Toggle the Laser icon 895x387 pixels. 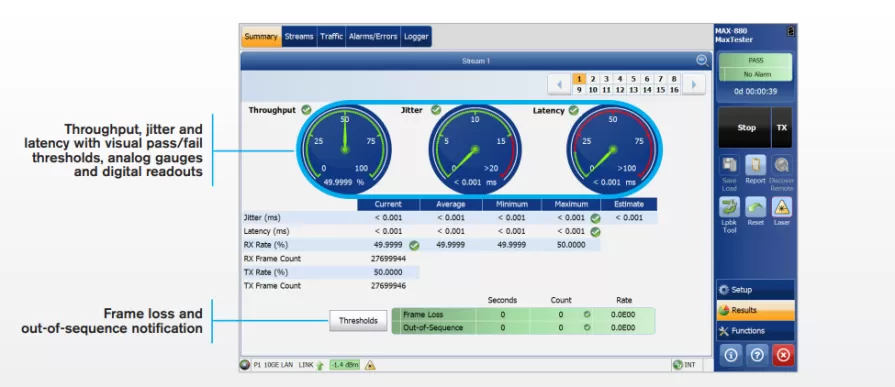point(781,207)
